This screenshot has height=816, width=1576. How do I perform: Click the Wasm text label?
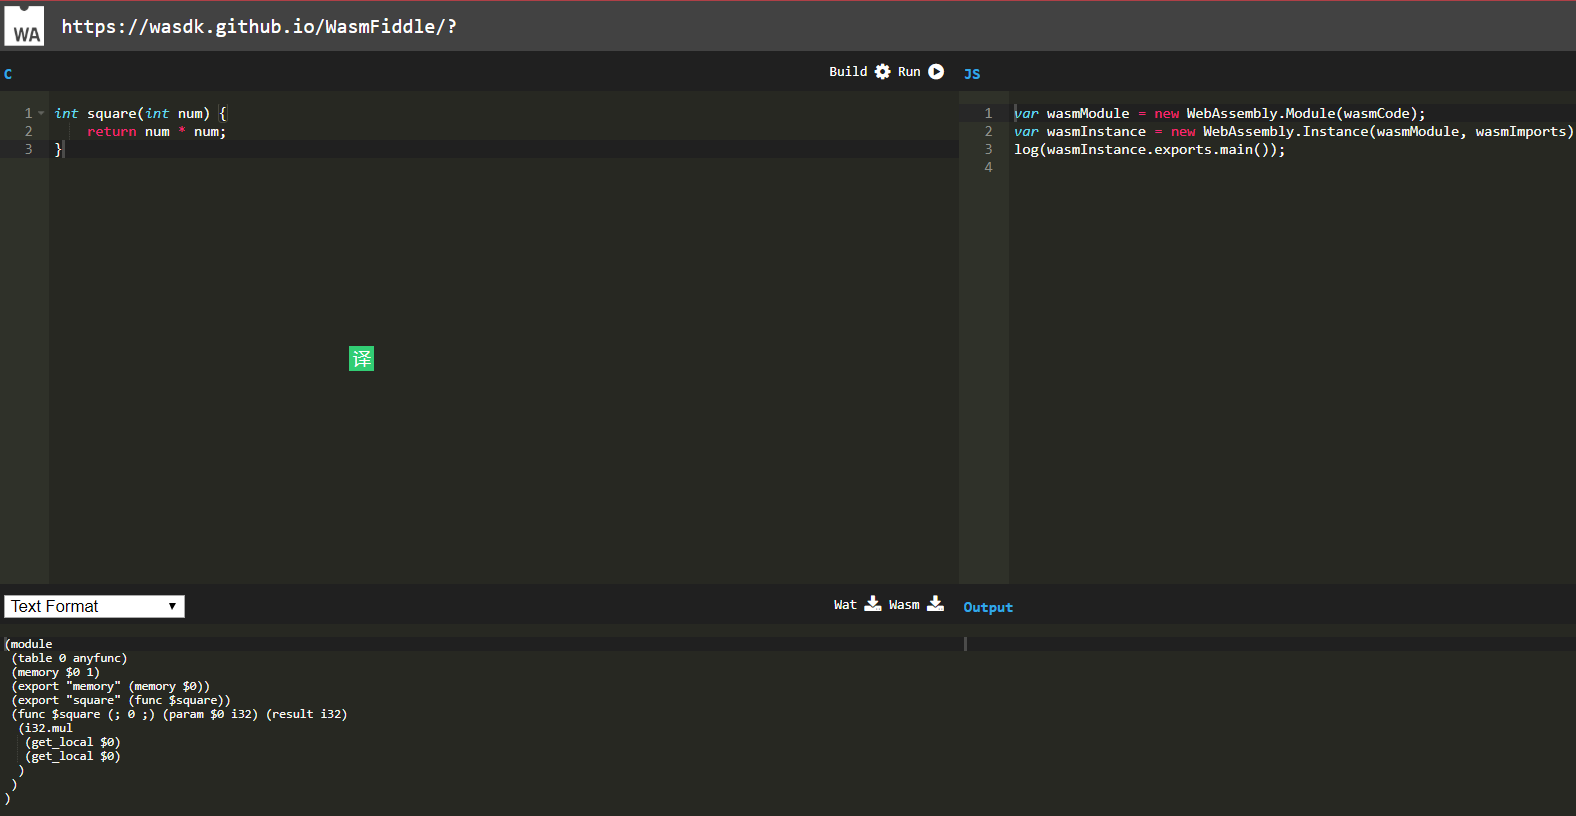(904, 605)
